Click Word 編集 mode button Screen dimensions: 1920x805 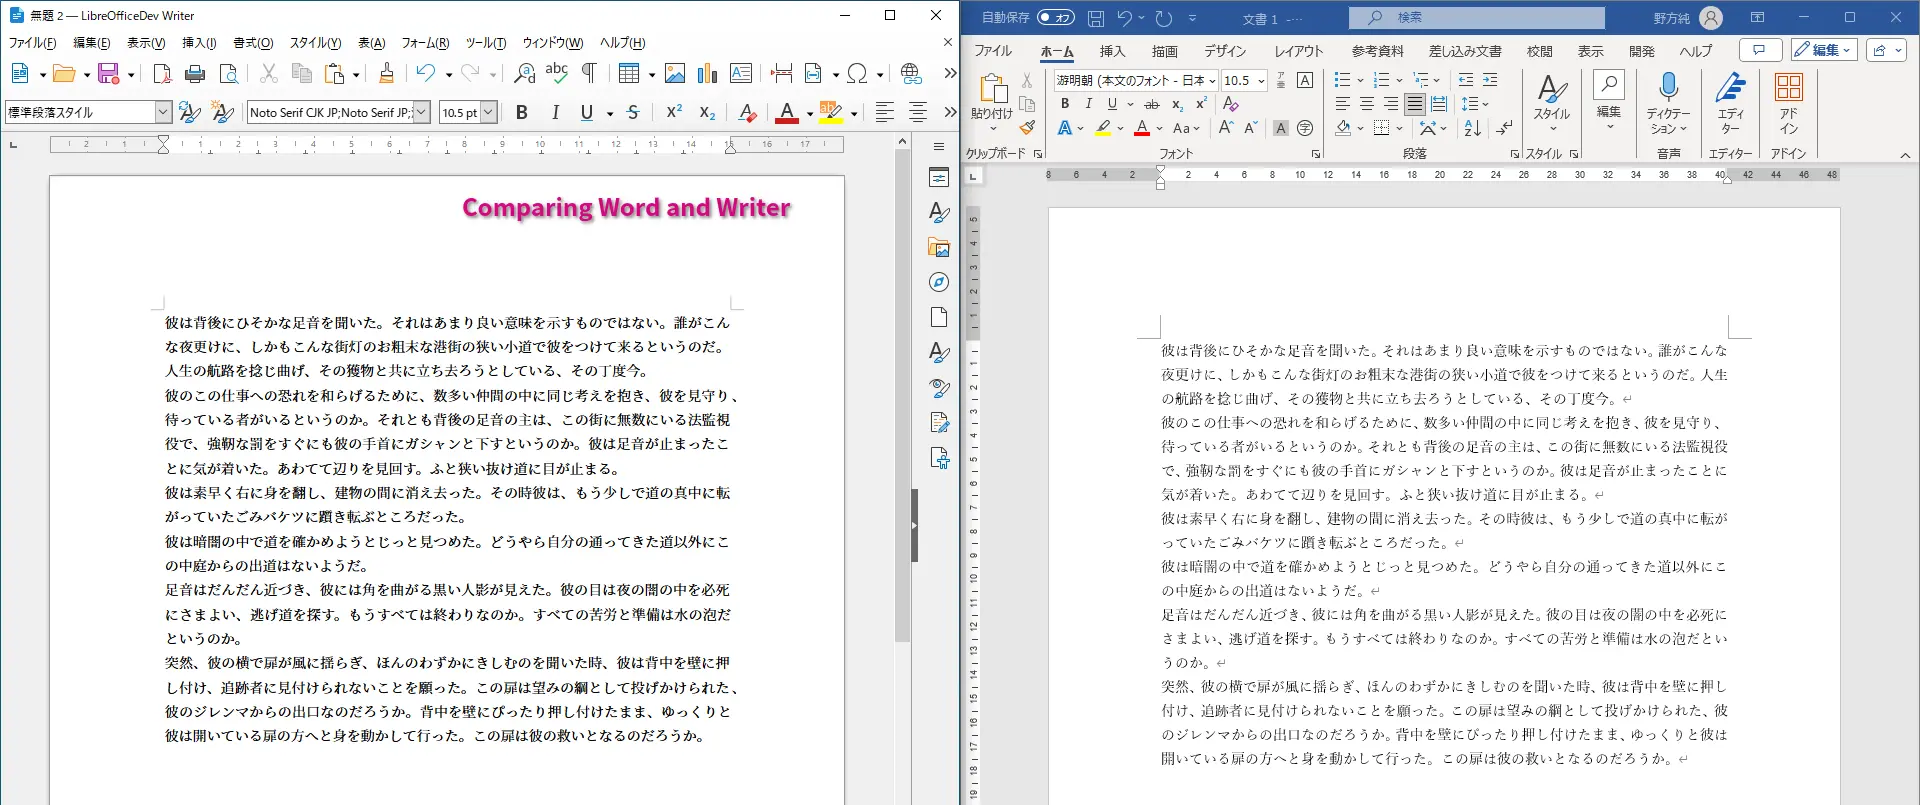coord(1824,50)
